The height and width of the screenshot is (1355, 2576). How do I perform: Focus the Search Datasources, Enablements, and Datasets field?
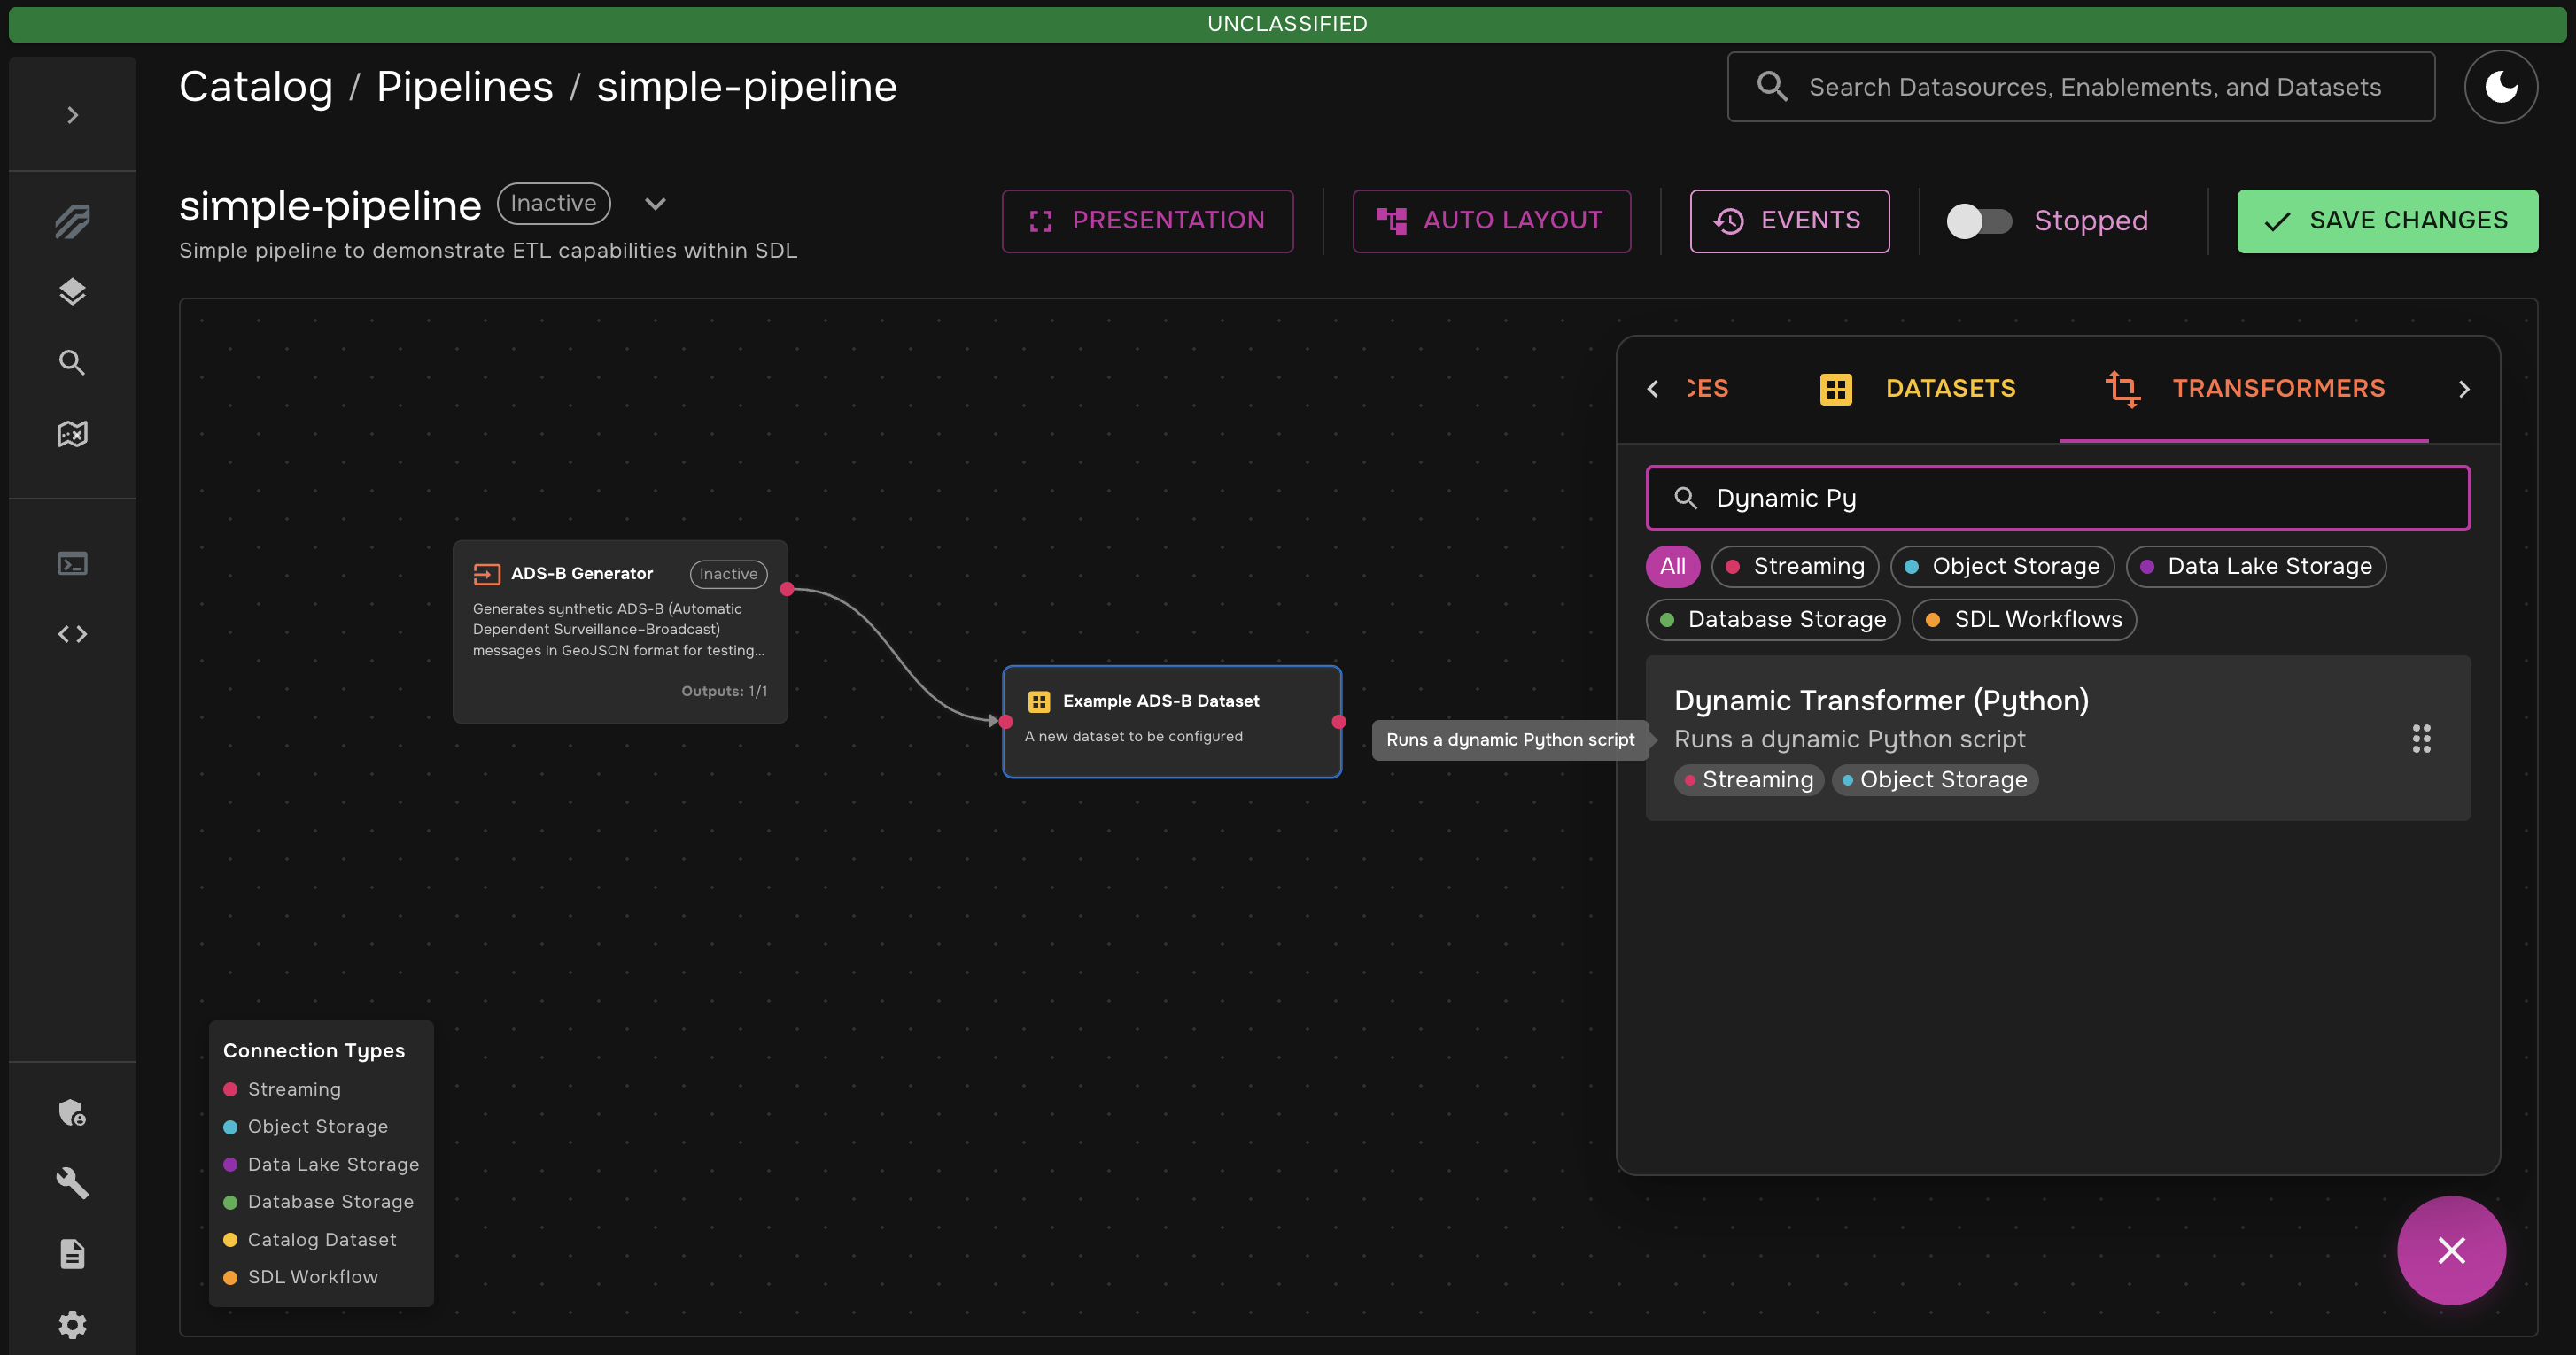click(x=2081, y=87)
